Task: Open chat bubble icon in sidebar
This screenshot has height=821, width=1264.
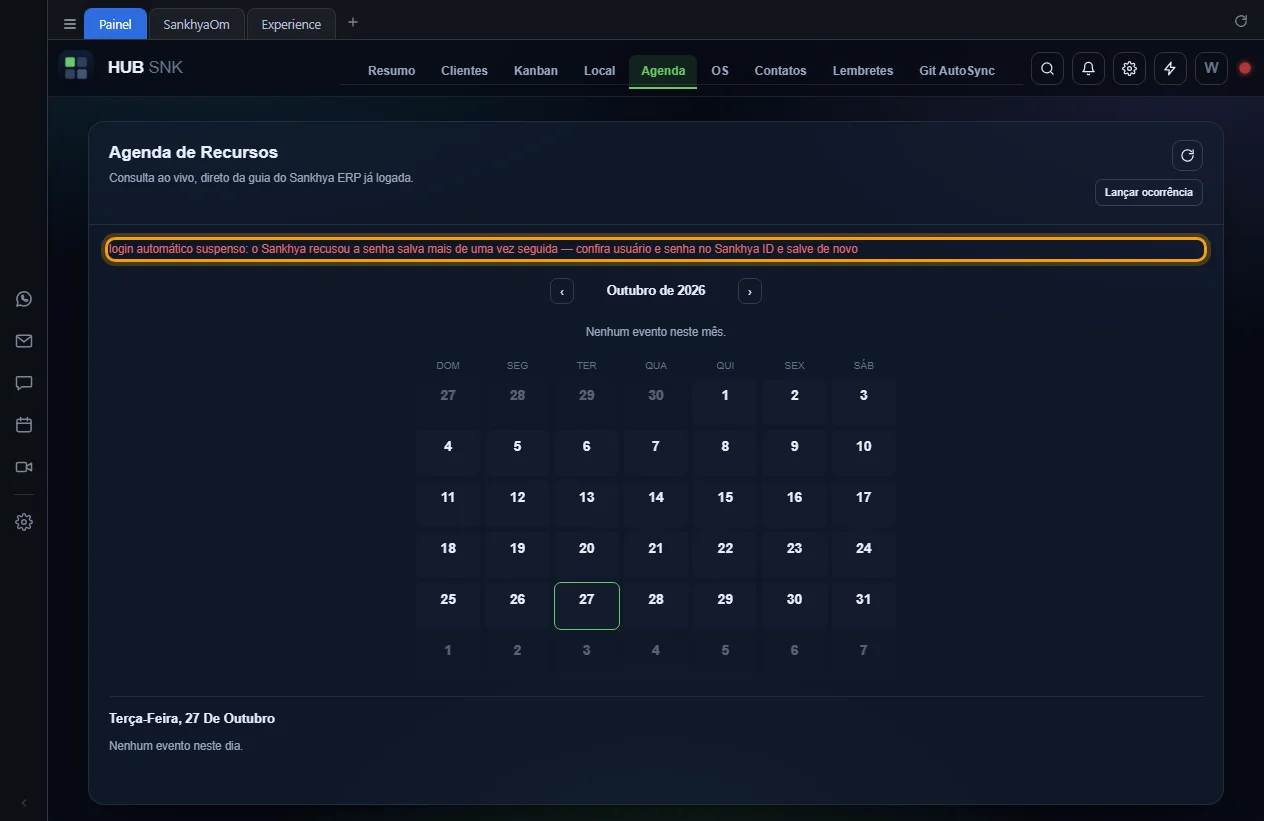Action: [x=24, y=383]
